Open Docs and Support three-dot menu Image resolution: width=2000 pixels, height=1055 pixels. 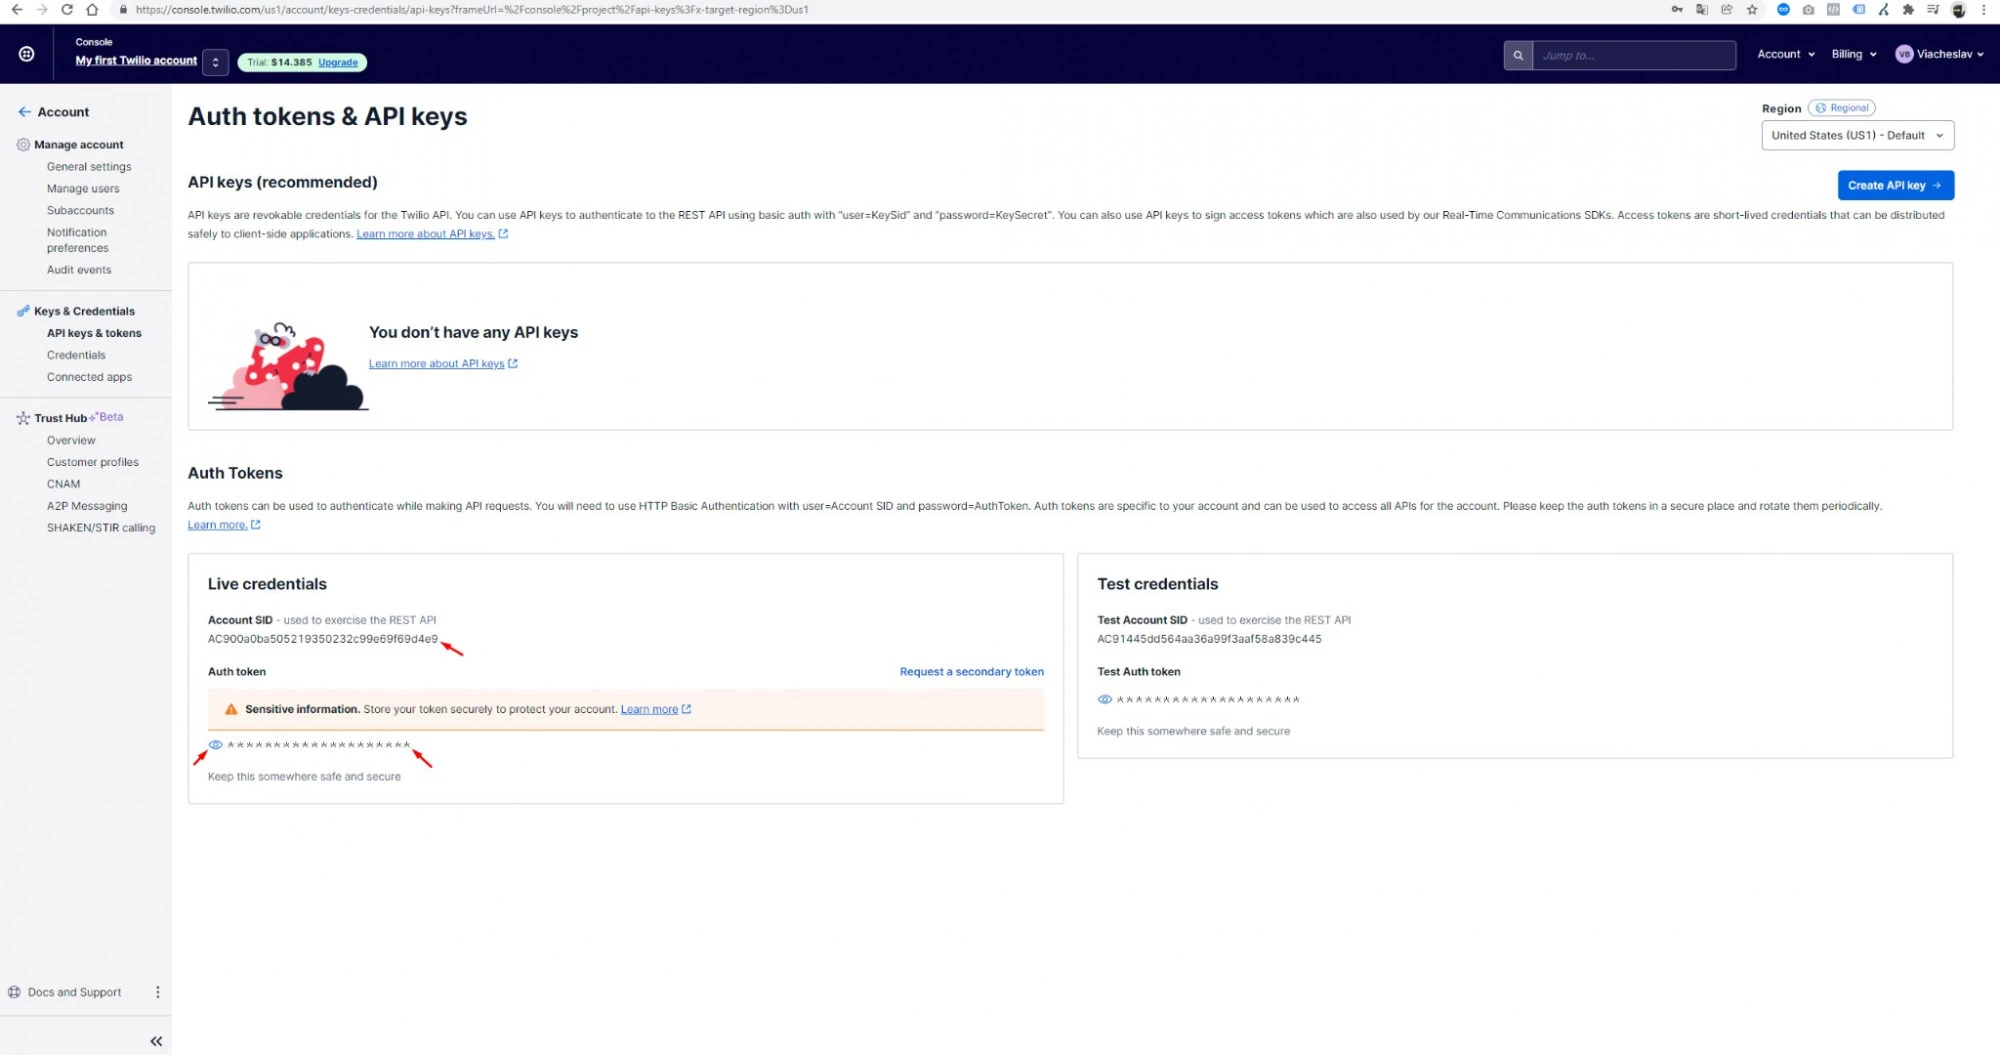(x=157, y=992)
